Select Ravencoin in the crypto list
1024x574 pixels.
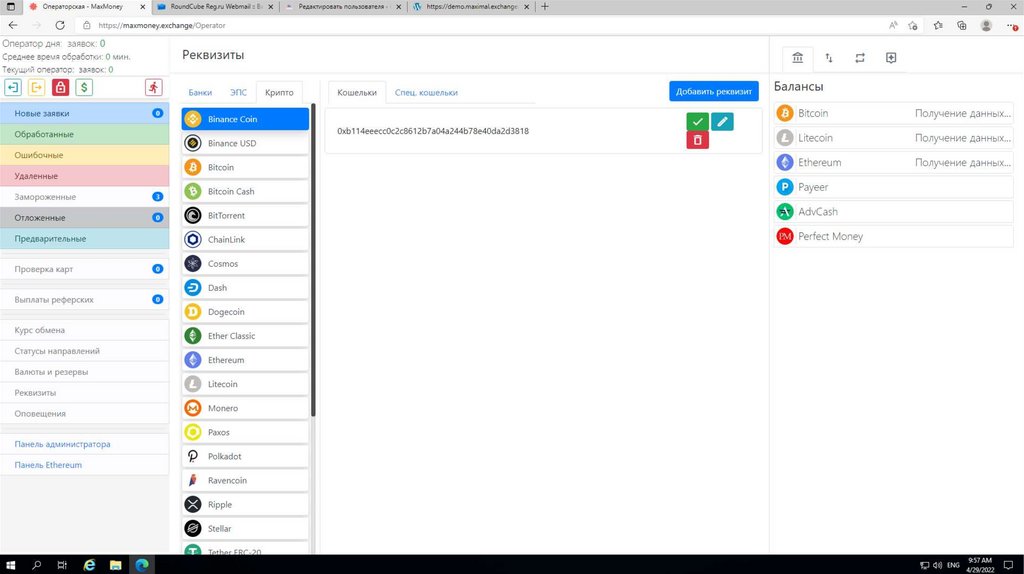[245, 481]
